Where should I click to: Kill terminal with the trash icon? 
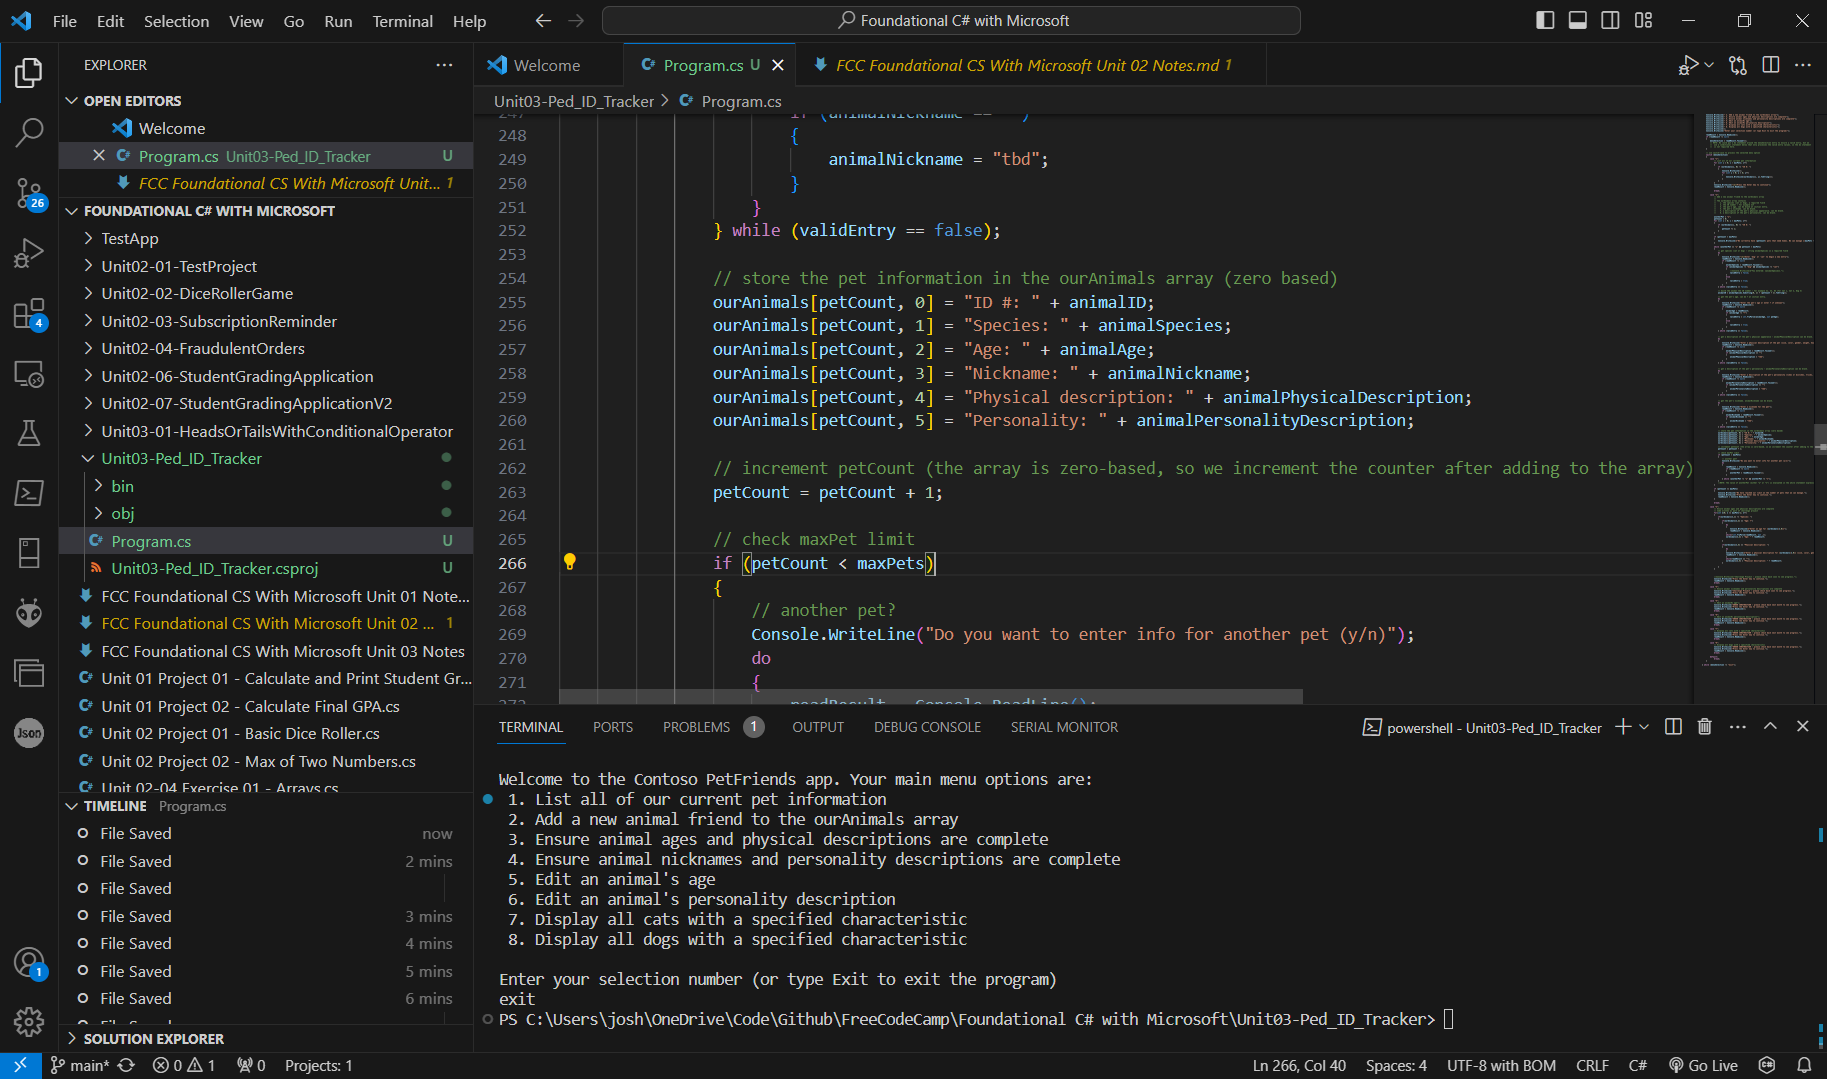point(1705,727)
